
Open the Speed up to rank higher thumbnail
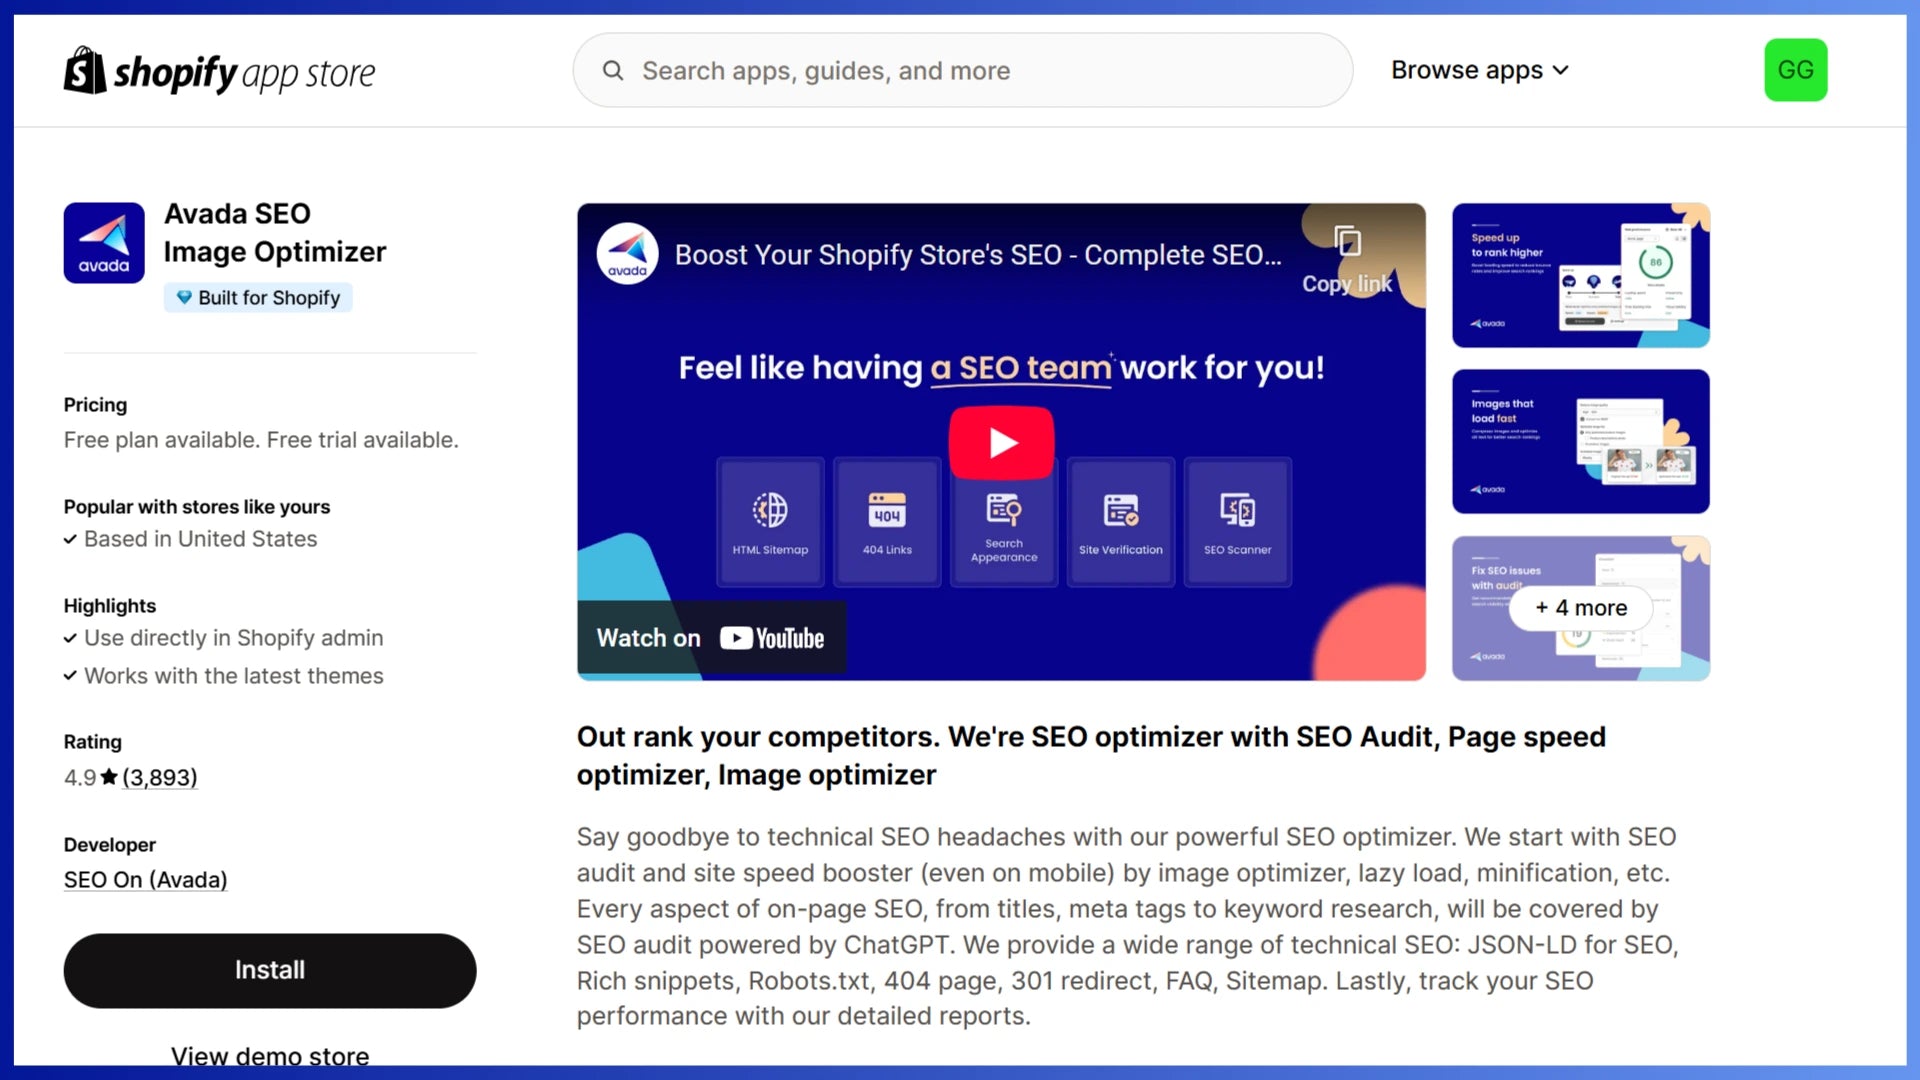[1580, 276]
